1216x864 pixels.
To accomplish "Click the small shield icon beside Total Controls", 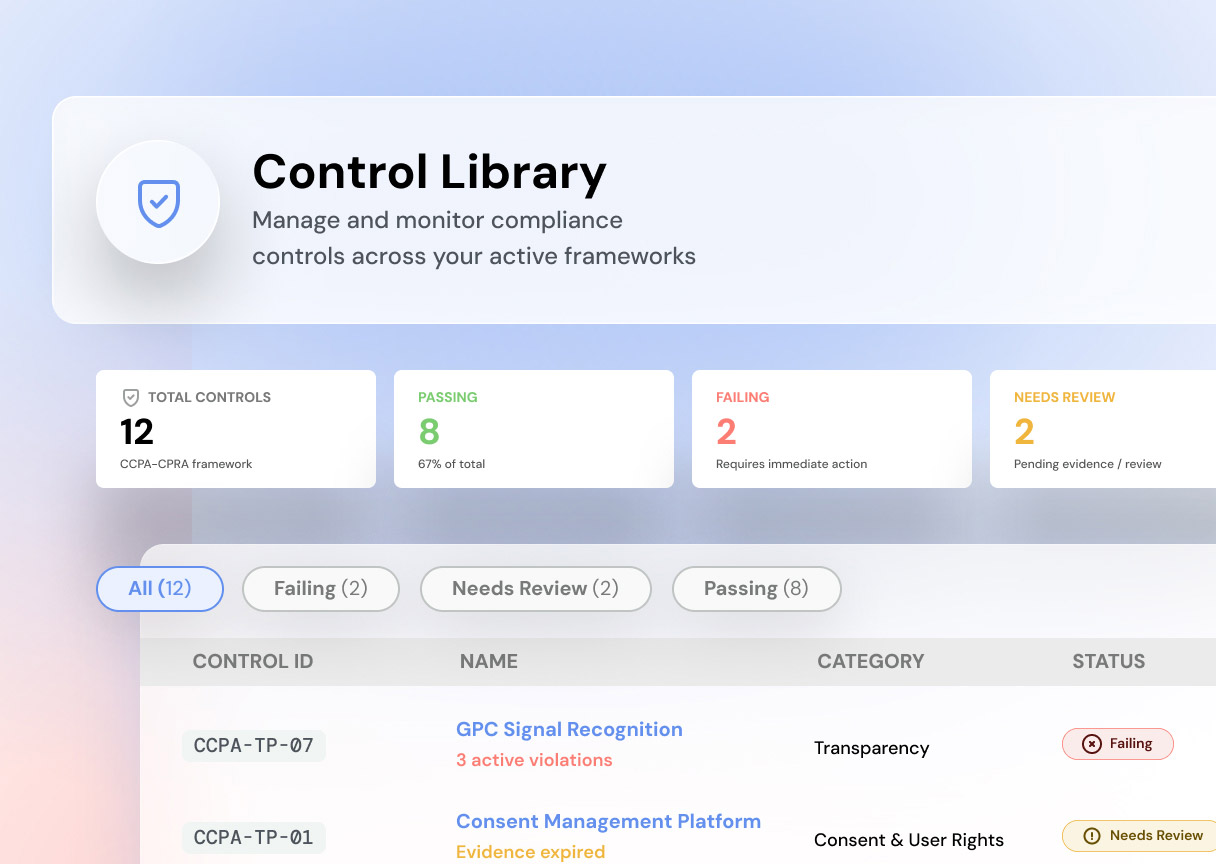I will point(130,397).
